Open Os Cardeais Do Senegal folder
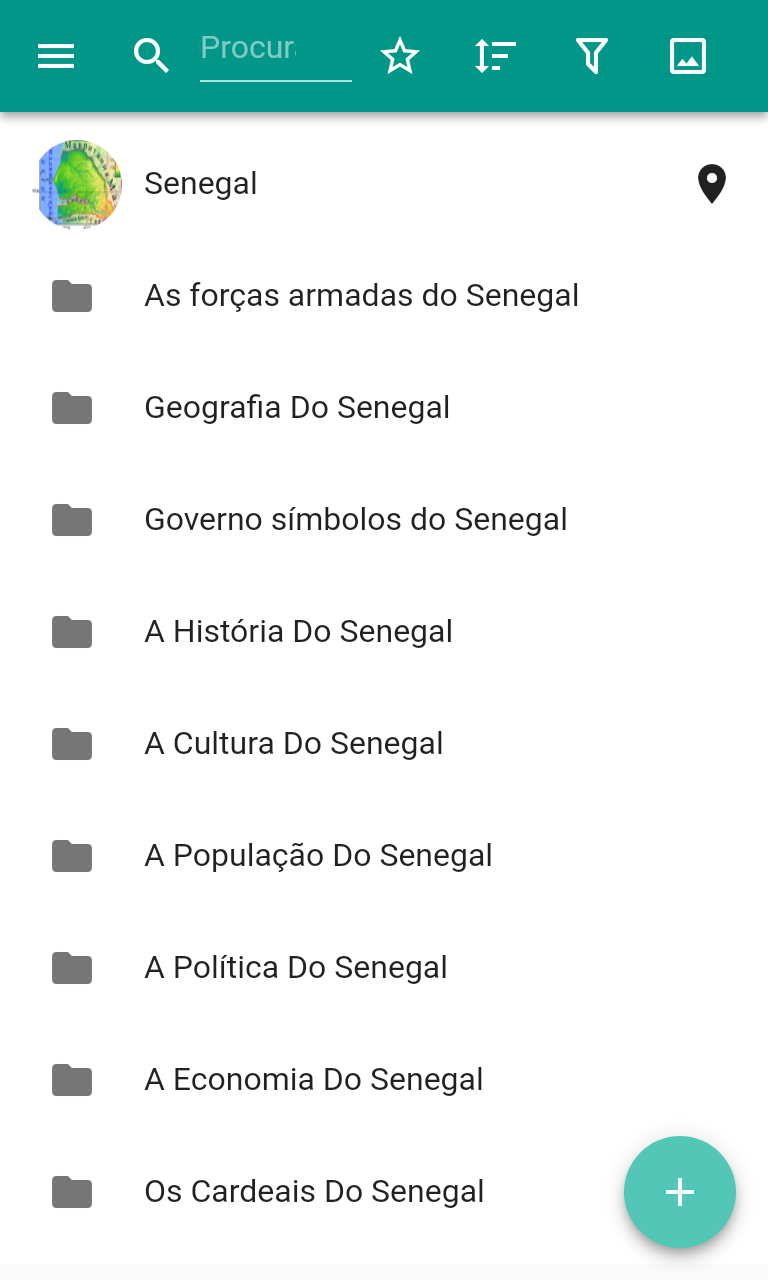The image size is (768, 1280). pos(314,1192)
